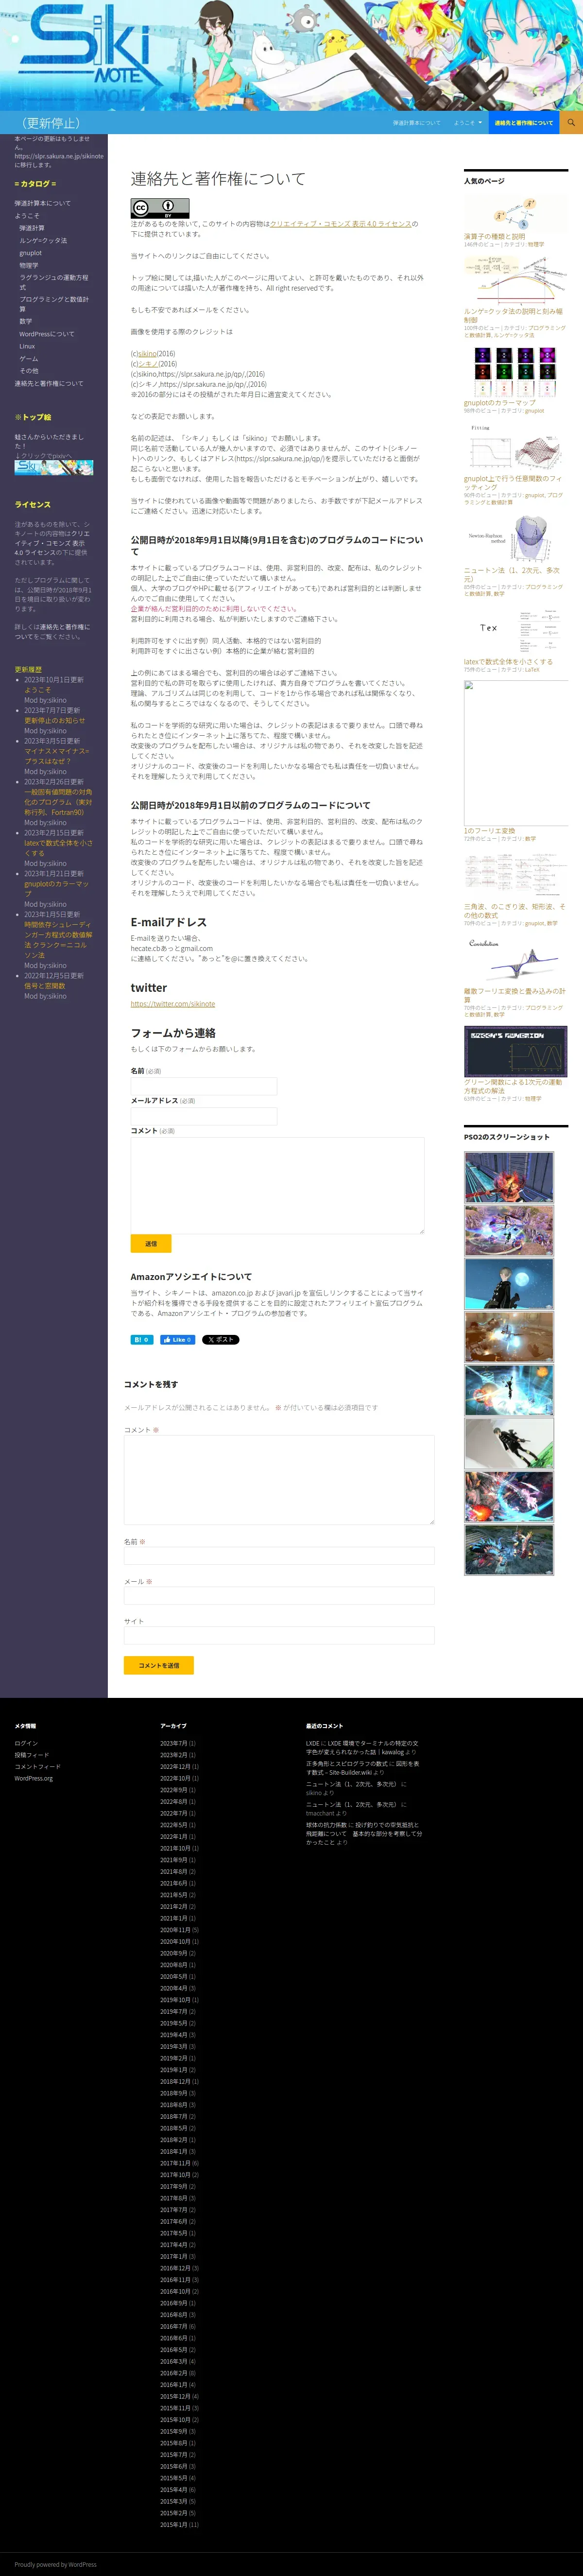Open recent comment on LXDE terminal colors

[x=362, y=1747]
